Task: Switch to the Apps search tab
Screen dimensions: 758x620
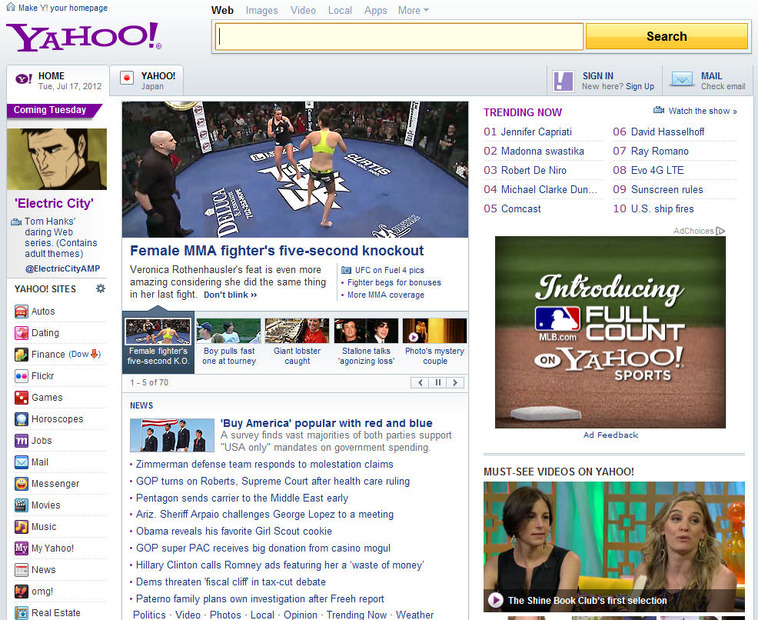Action: (376, 10)
